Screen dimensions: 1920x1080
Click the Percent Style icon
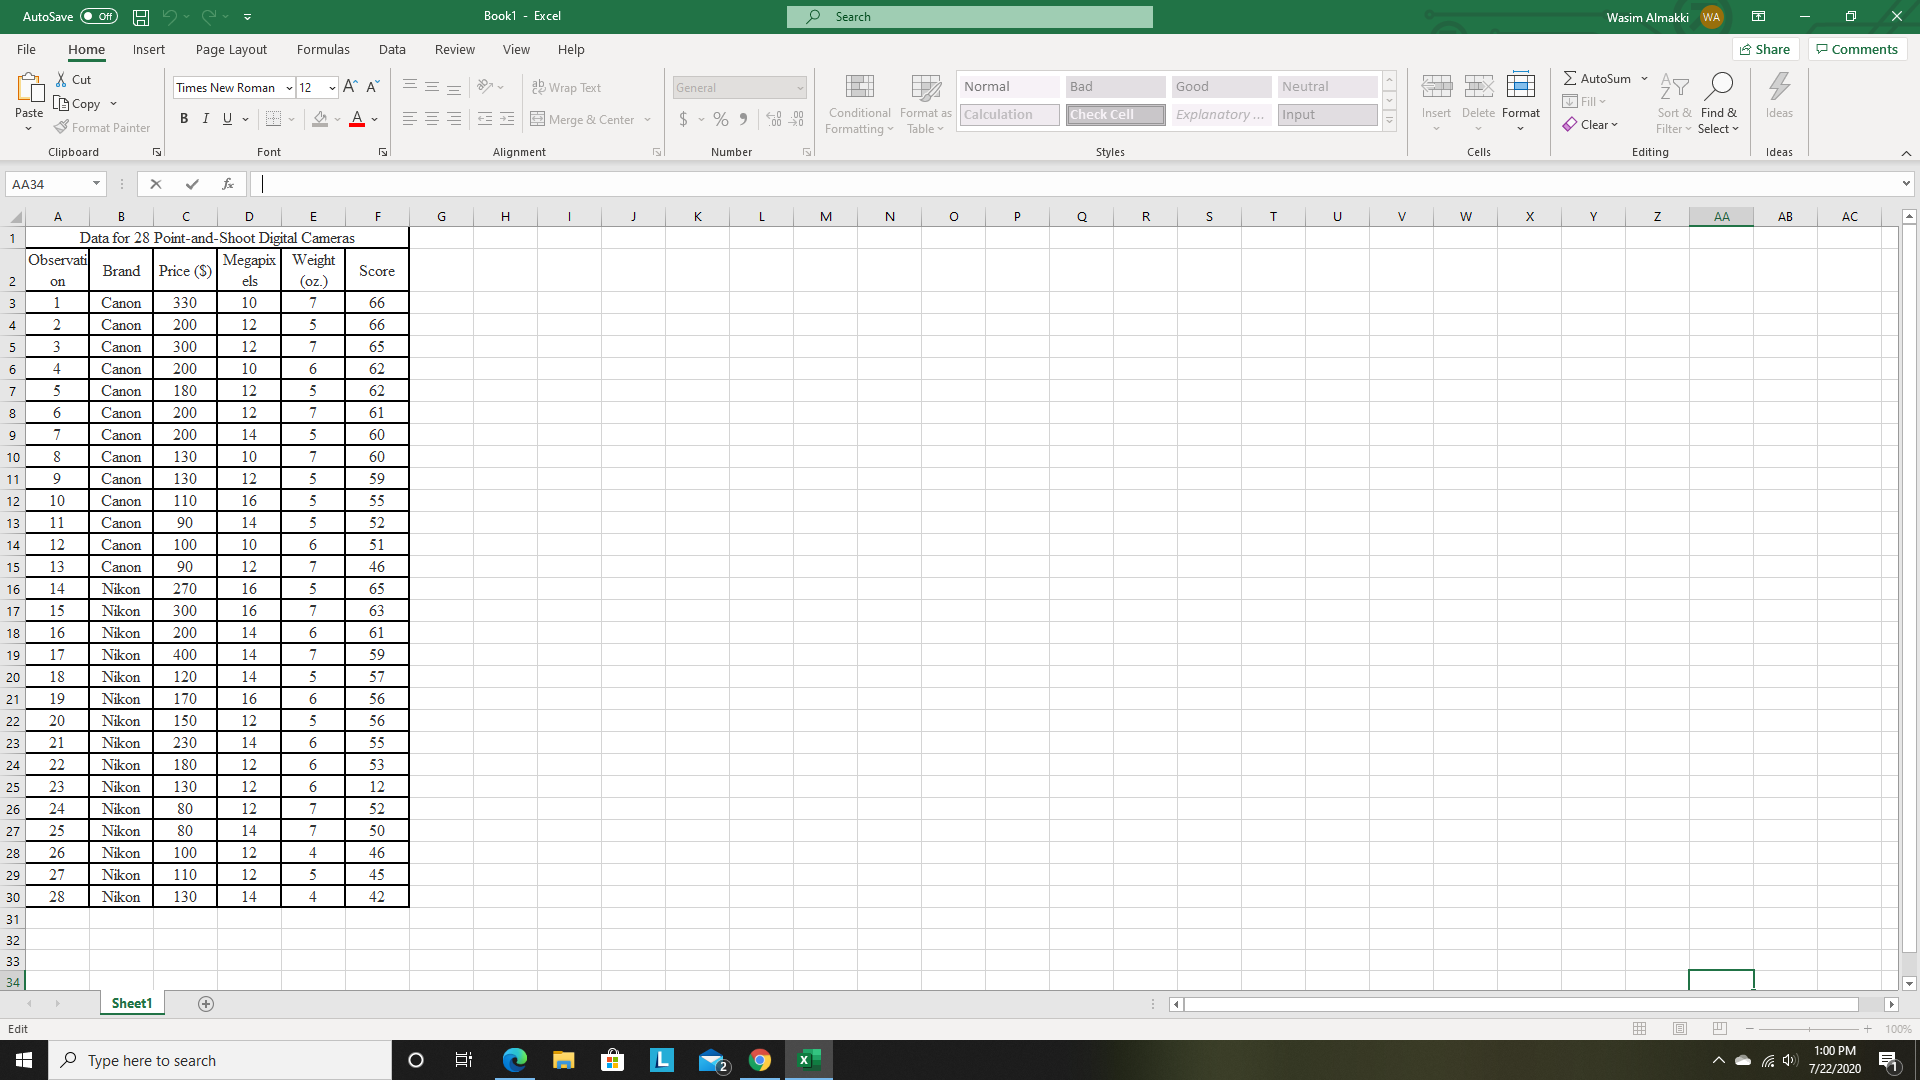[720, 120]
